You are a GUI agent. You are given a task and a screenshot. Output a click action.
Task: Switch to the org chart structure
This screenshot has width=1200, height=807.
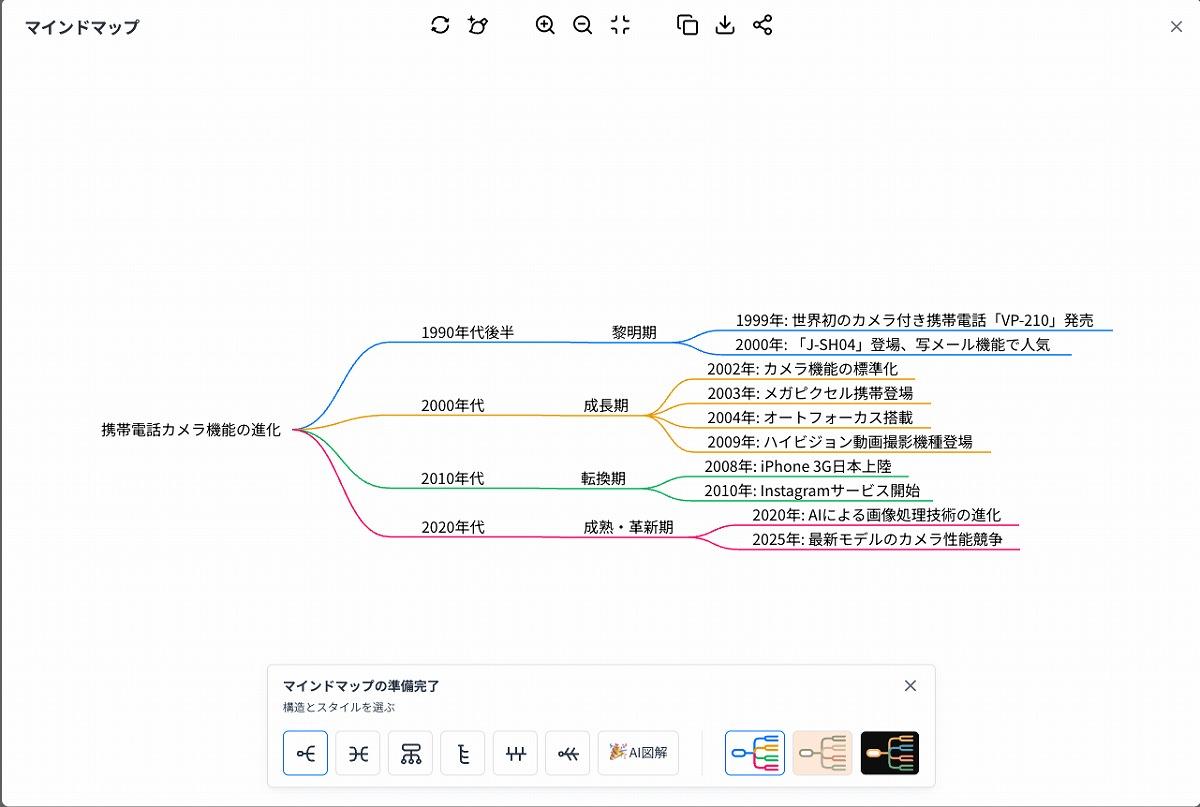click(x=410, y=753)
